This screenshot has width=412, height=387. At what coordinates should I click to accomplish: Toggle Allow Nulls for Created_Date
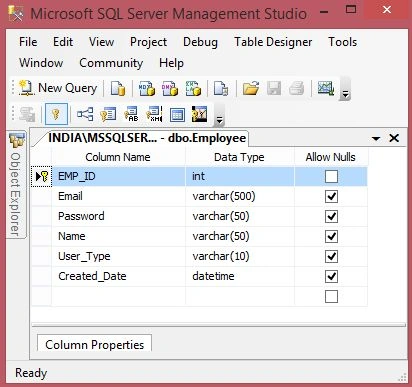(331, 276)
